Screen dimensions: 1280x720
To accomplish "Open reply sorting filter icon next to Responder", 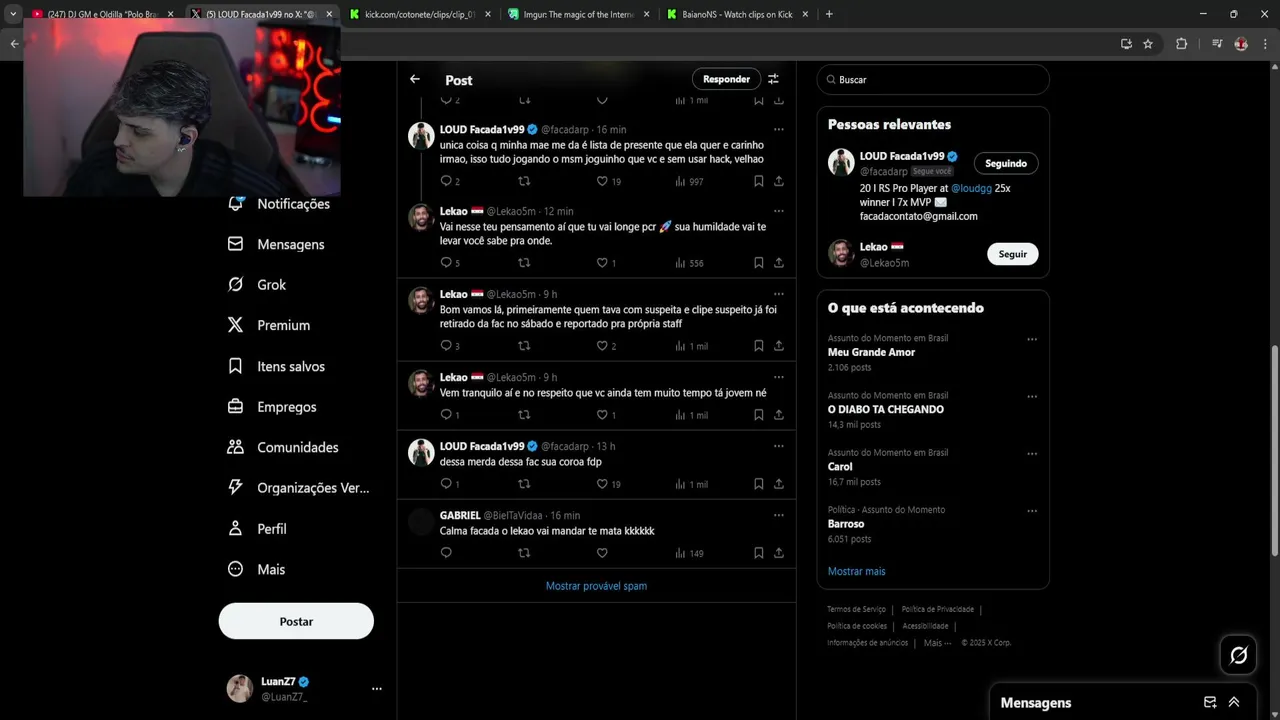I will [773, 79].
